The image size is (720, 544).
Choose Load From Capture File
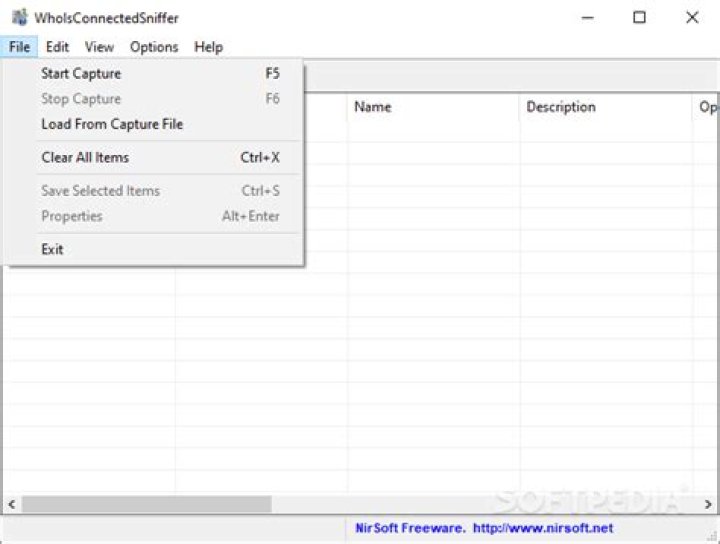coord(112,124)
